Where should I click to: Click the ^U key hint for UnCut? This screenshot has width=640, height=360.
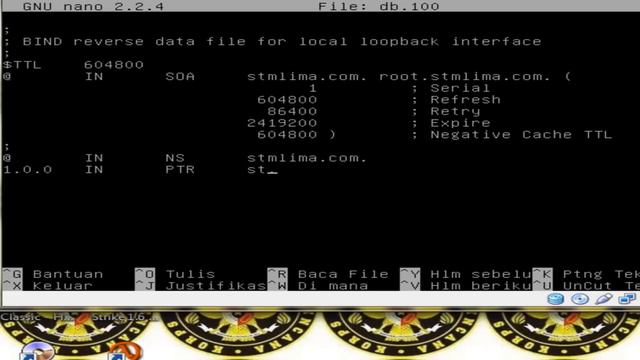[542, 285]
